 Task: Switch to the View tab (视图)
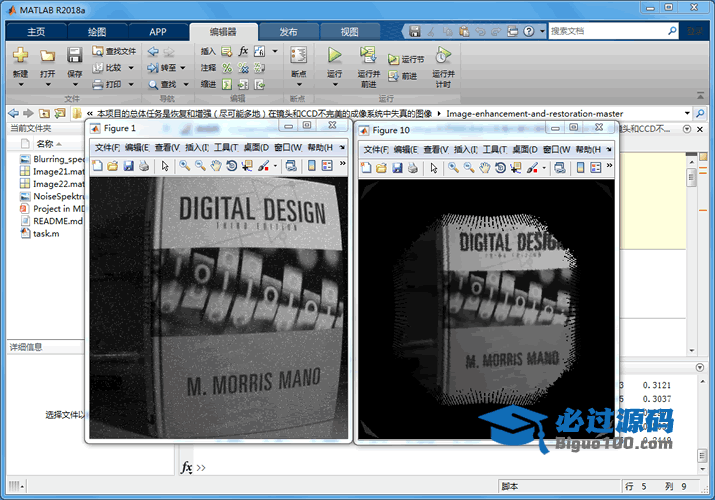tap(350, 31)
